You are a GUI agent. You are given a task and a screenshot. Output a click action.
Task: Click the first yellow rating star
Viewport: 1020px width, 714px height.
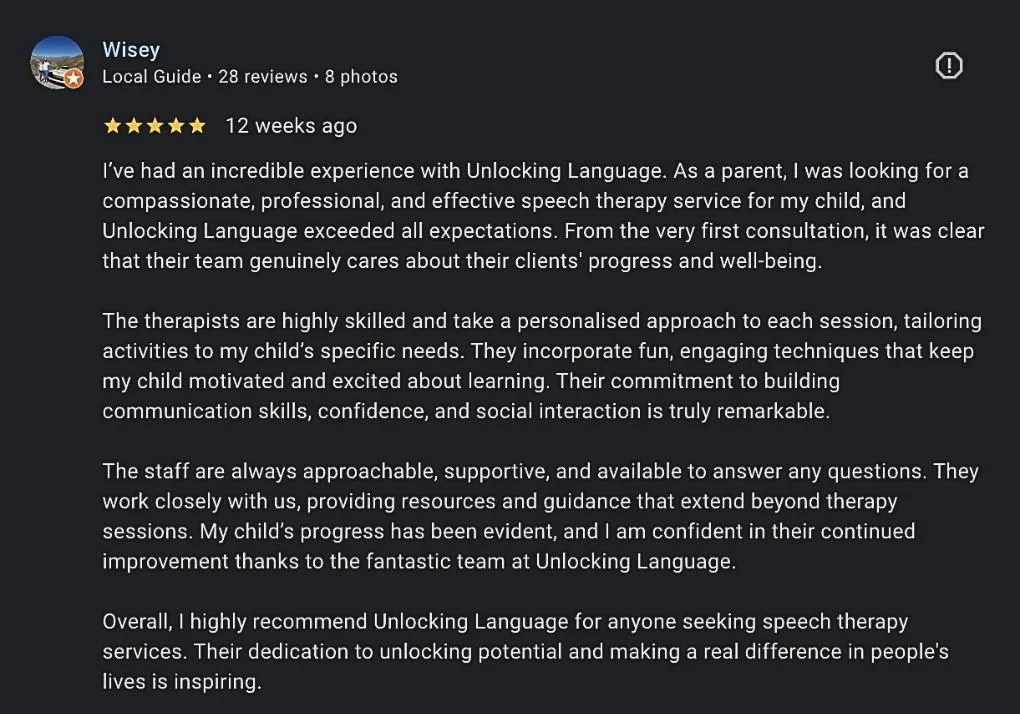[113, 126]
